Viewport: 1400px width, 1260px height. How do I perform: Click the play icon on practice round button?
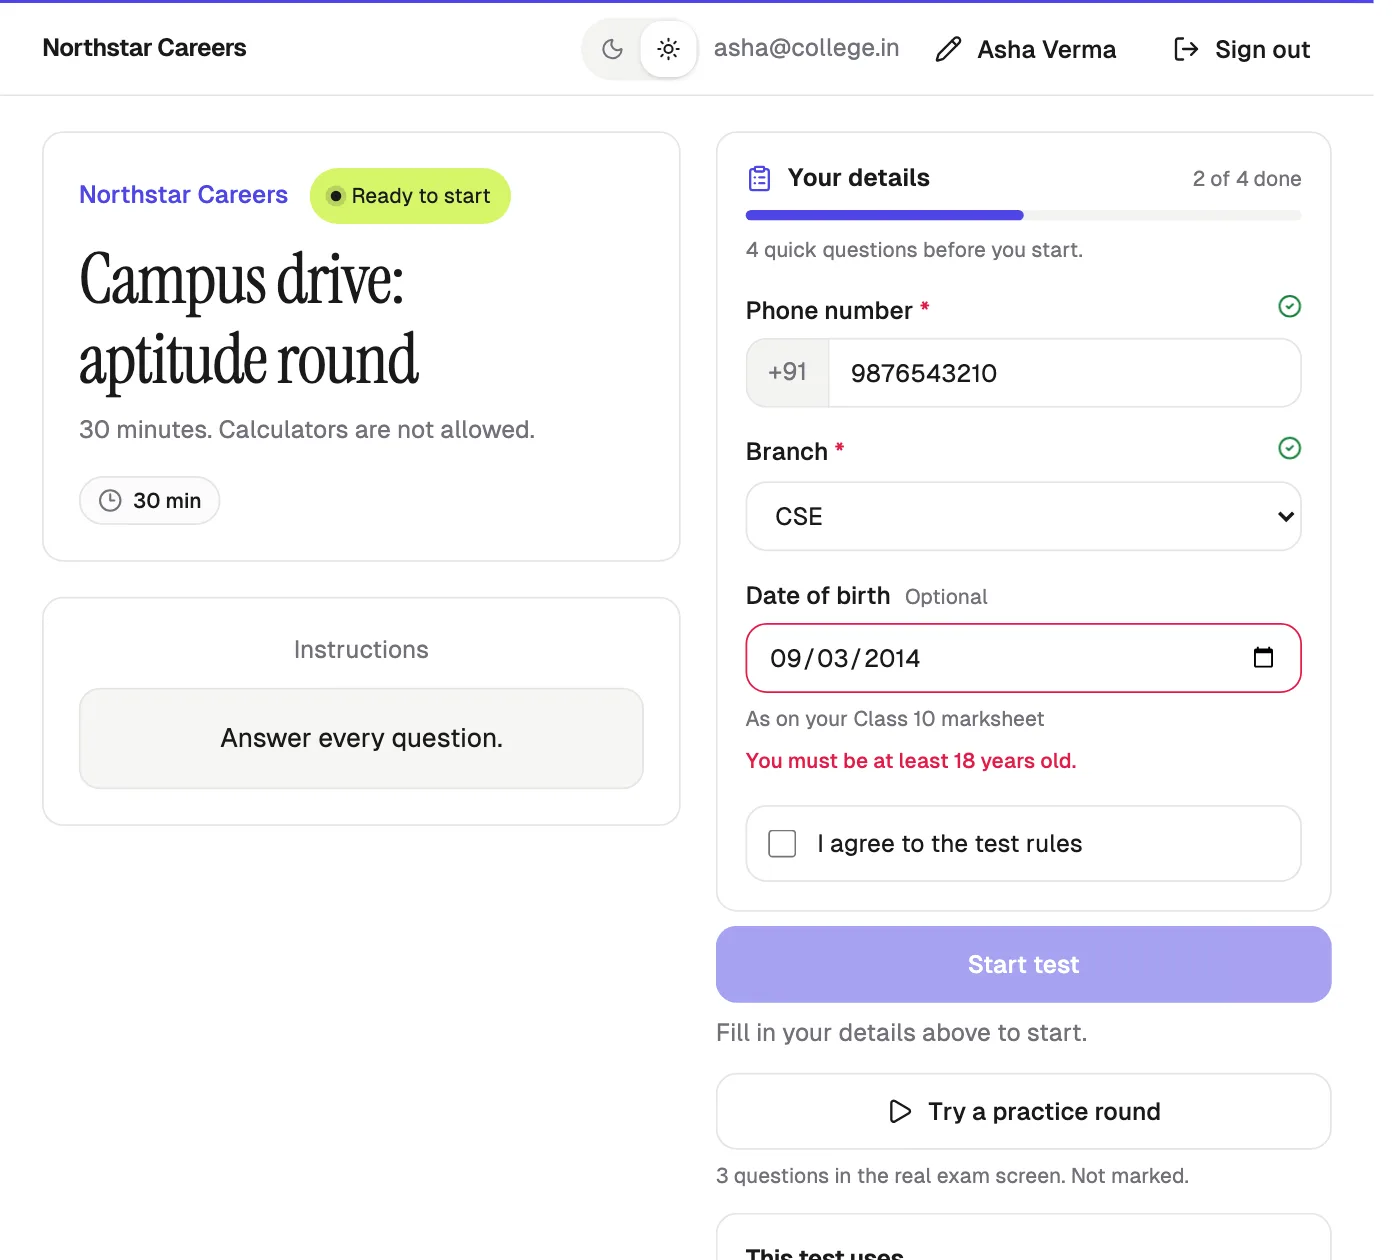pyautogui.click(x=900, y=1111)
